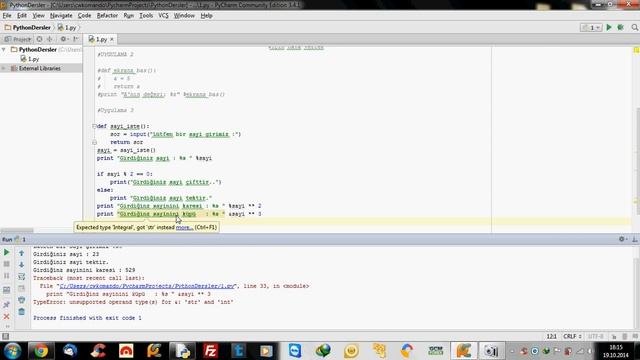Open Chrome from the taskbar

(x=40, y=351)
